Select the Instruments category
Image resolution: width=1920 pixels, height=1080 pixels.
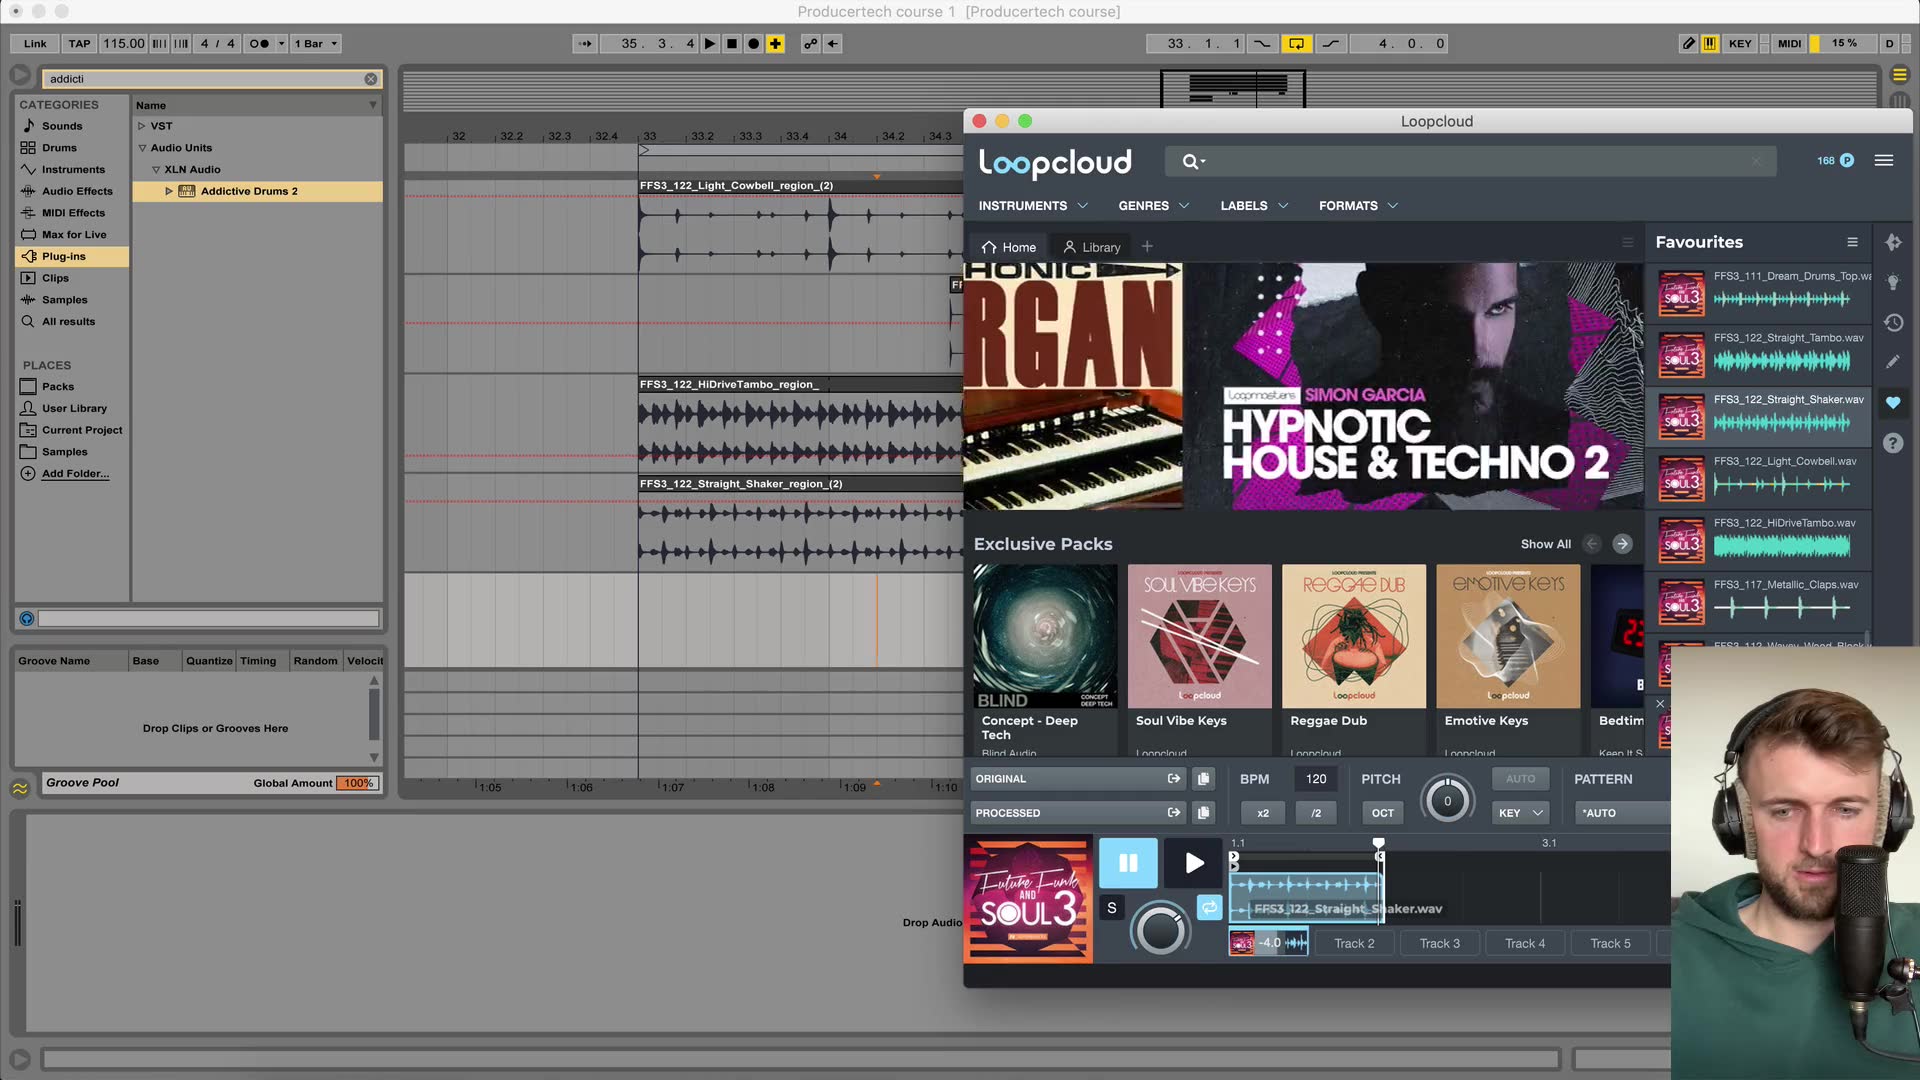point(73,170)
